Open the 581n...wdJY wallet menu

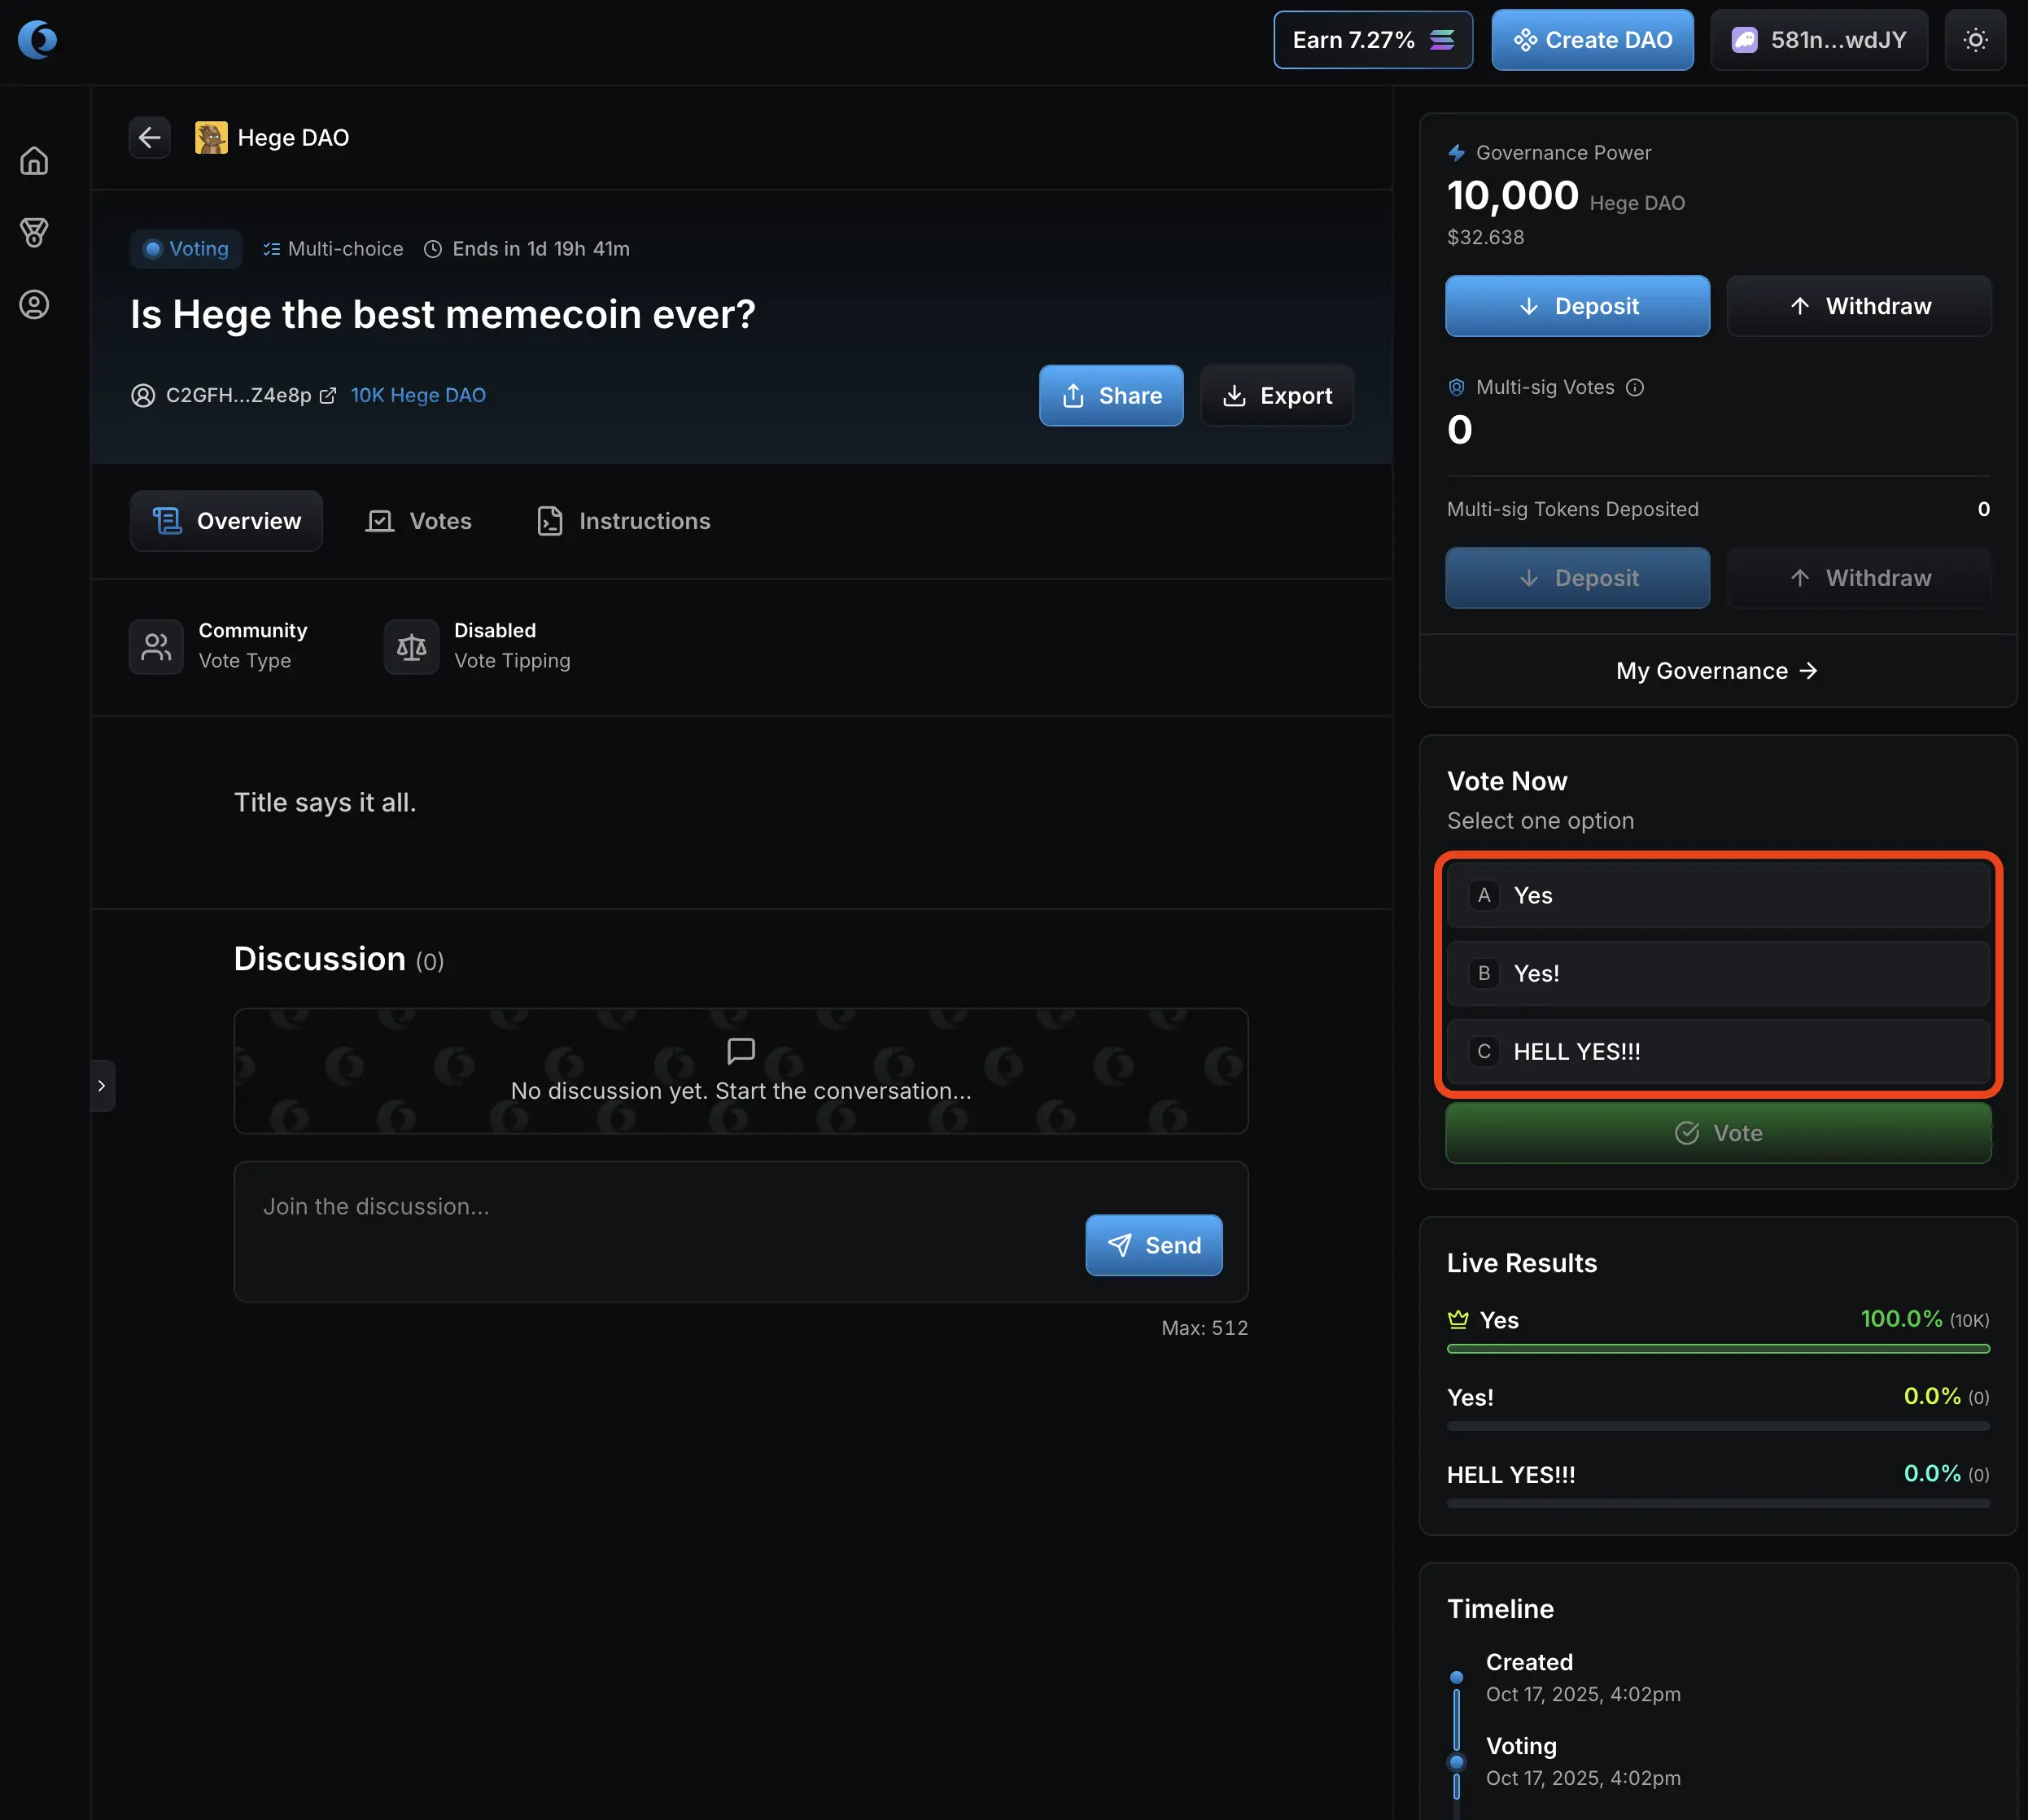(1819, 40)
